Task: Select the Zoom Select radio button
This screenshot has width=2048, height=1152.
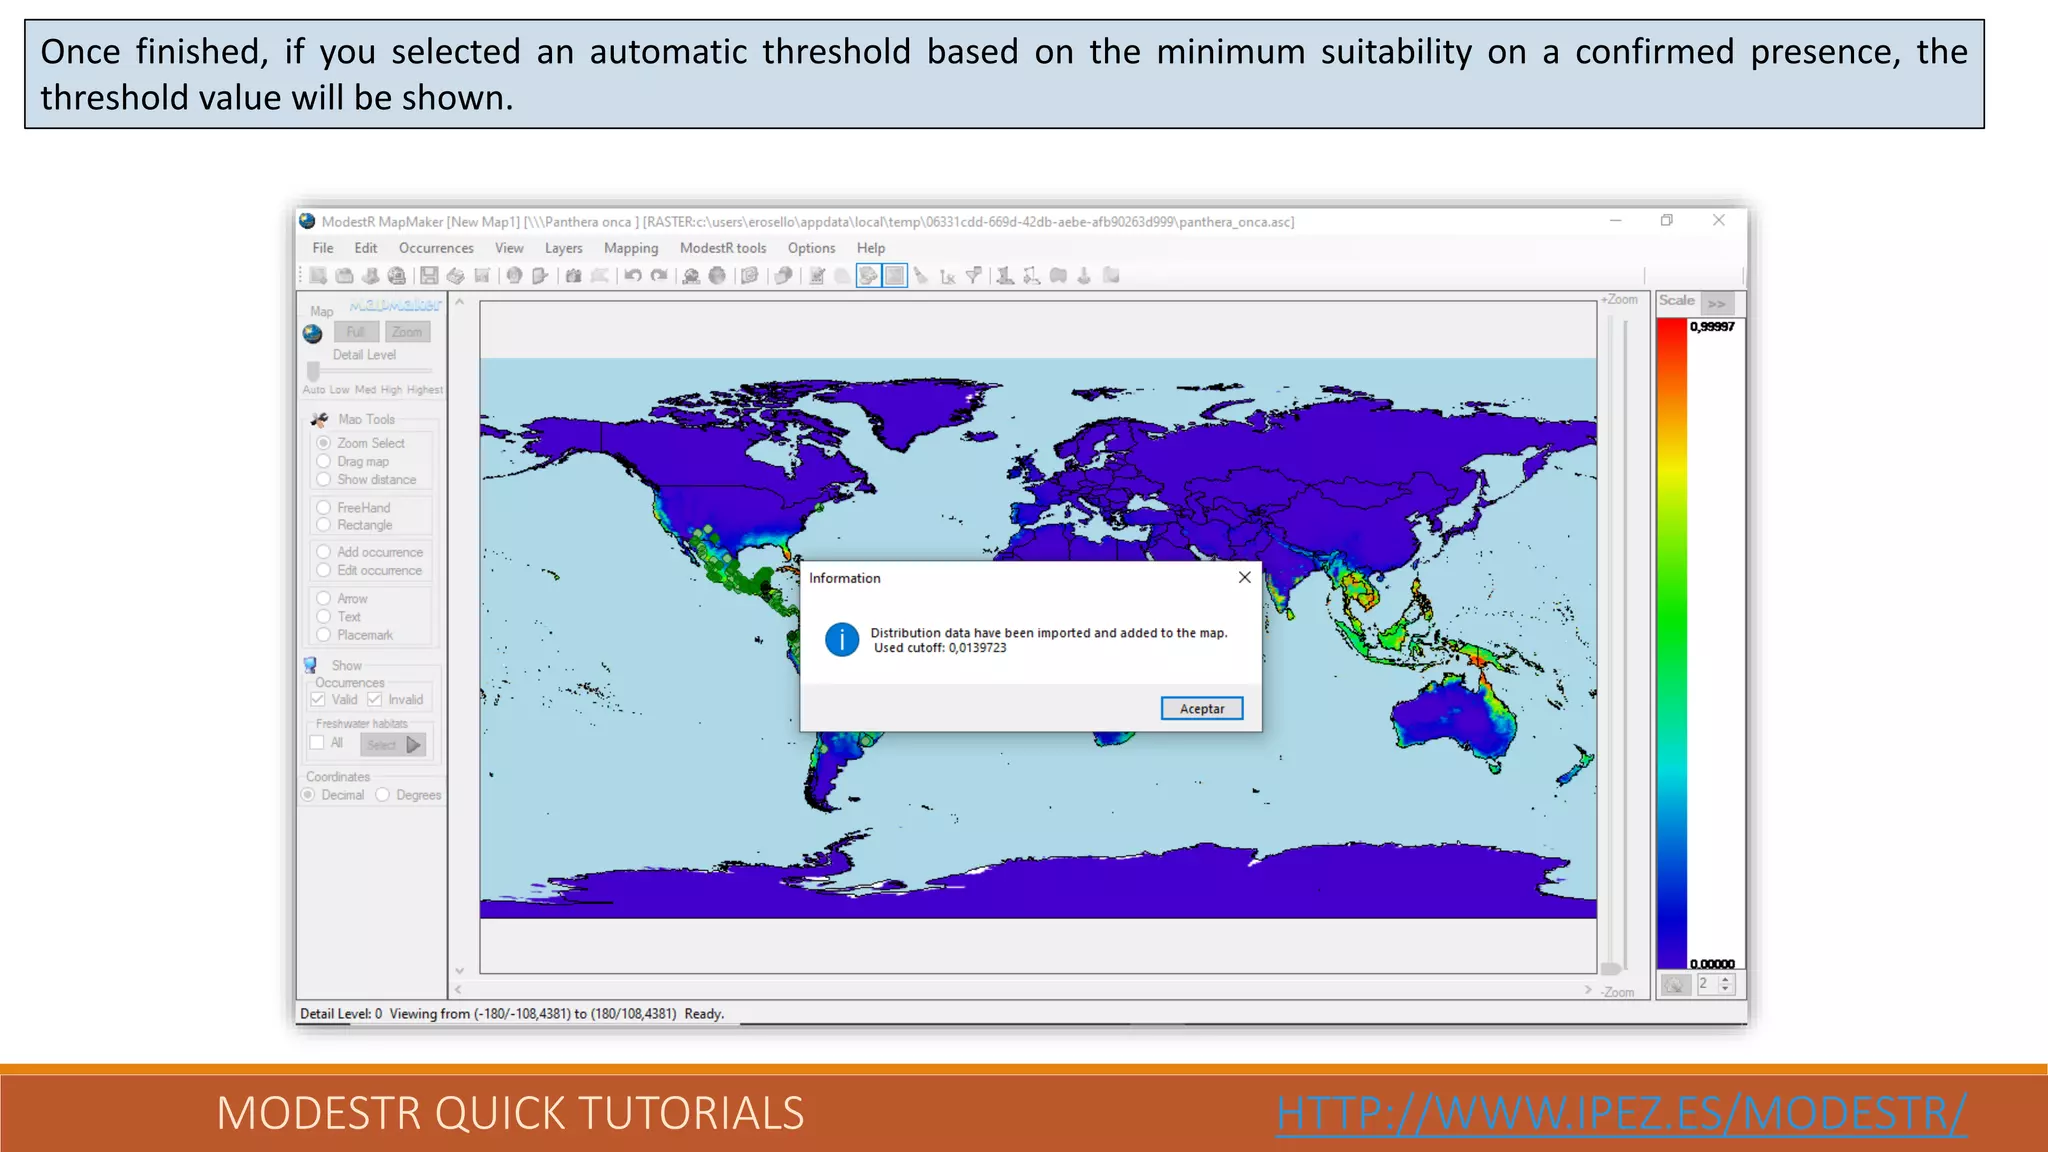Action: pos(324,443)
